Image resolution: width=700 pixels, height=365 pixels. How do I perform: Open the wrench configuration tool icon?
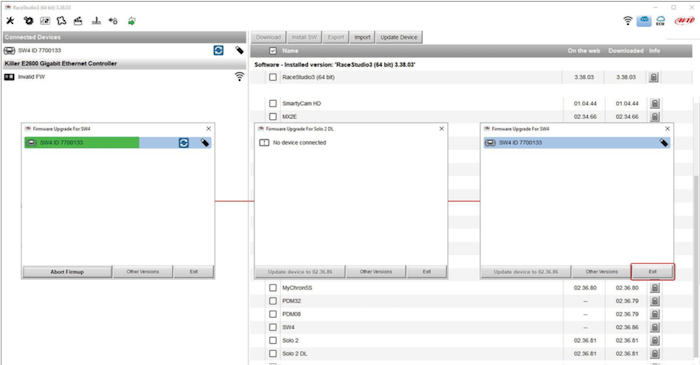click(10, 21)
